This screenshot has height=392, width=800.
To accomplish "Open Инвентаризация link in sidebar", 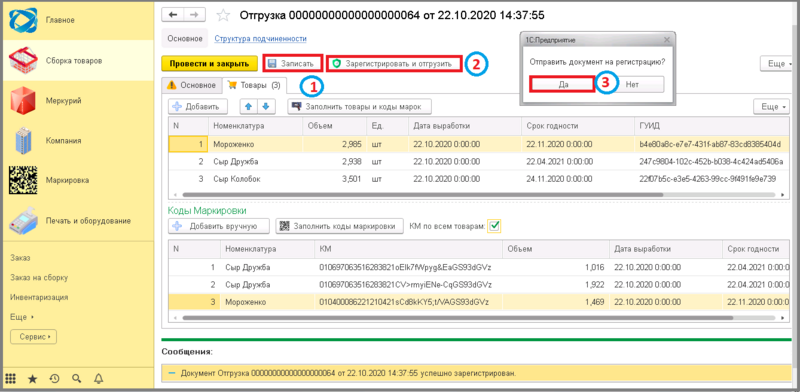I will point(39,297).
